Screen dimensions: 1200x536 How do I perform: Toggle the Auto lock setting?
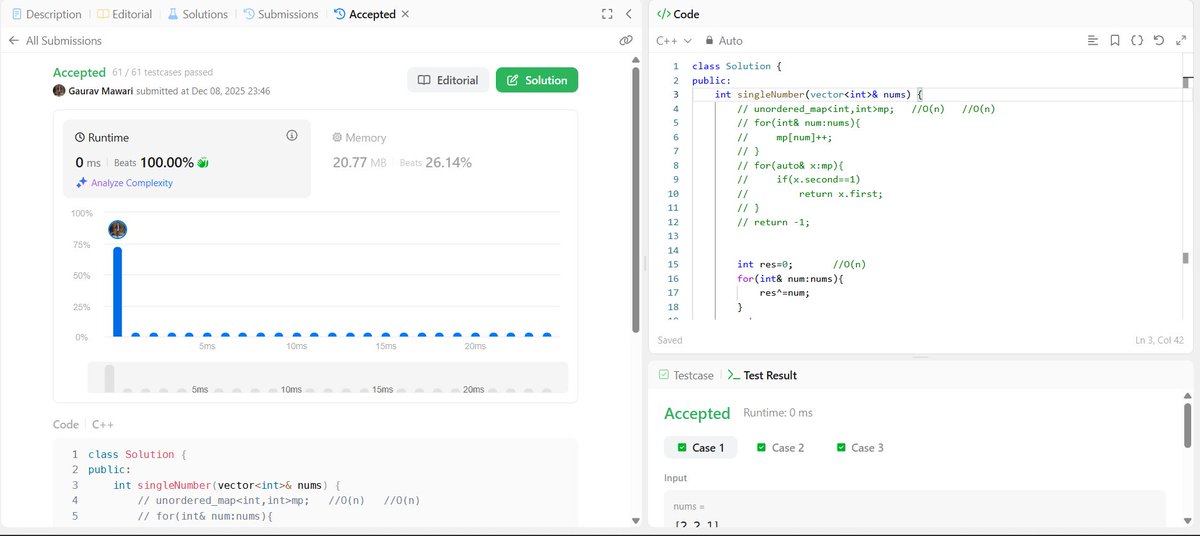point(724,41)
